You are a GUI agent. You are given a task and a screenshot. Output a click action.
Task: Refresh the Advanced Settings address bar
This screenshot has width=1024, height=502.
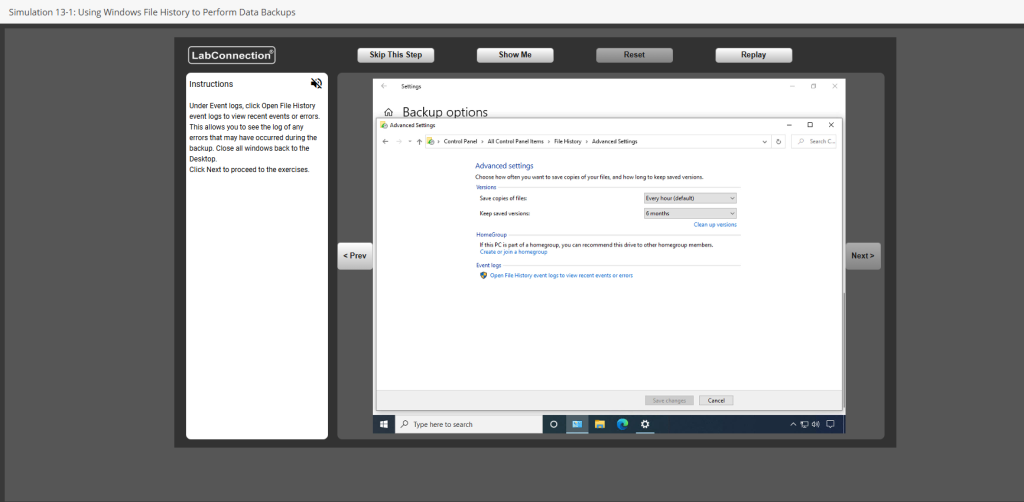tap(778, 142)
